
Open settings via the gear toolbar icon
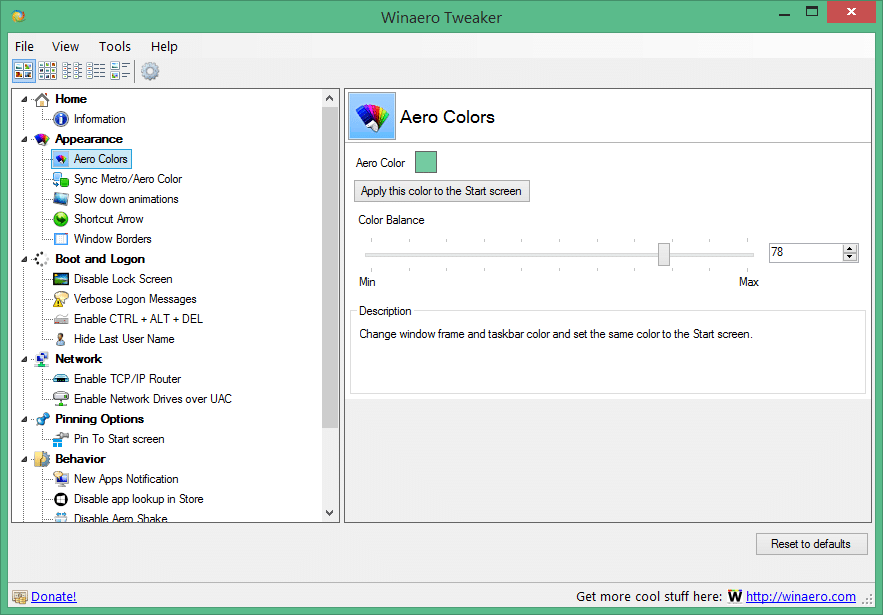[150, 71]
